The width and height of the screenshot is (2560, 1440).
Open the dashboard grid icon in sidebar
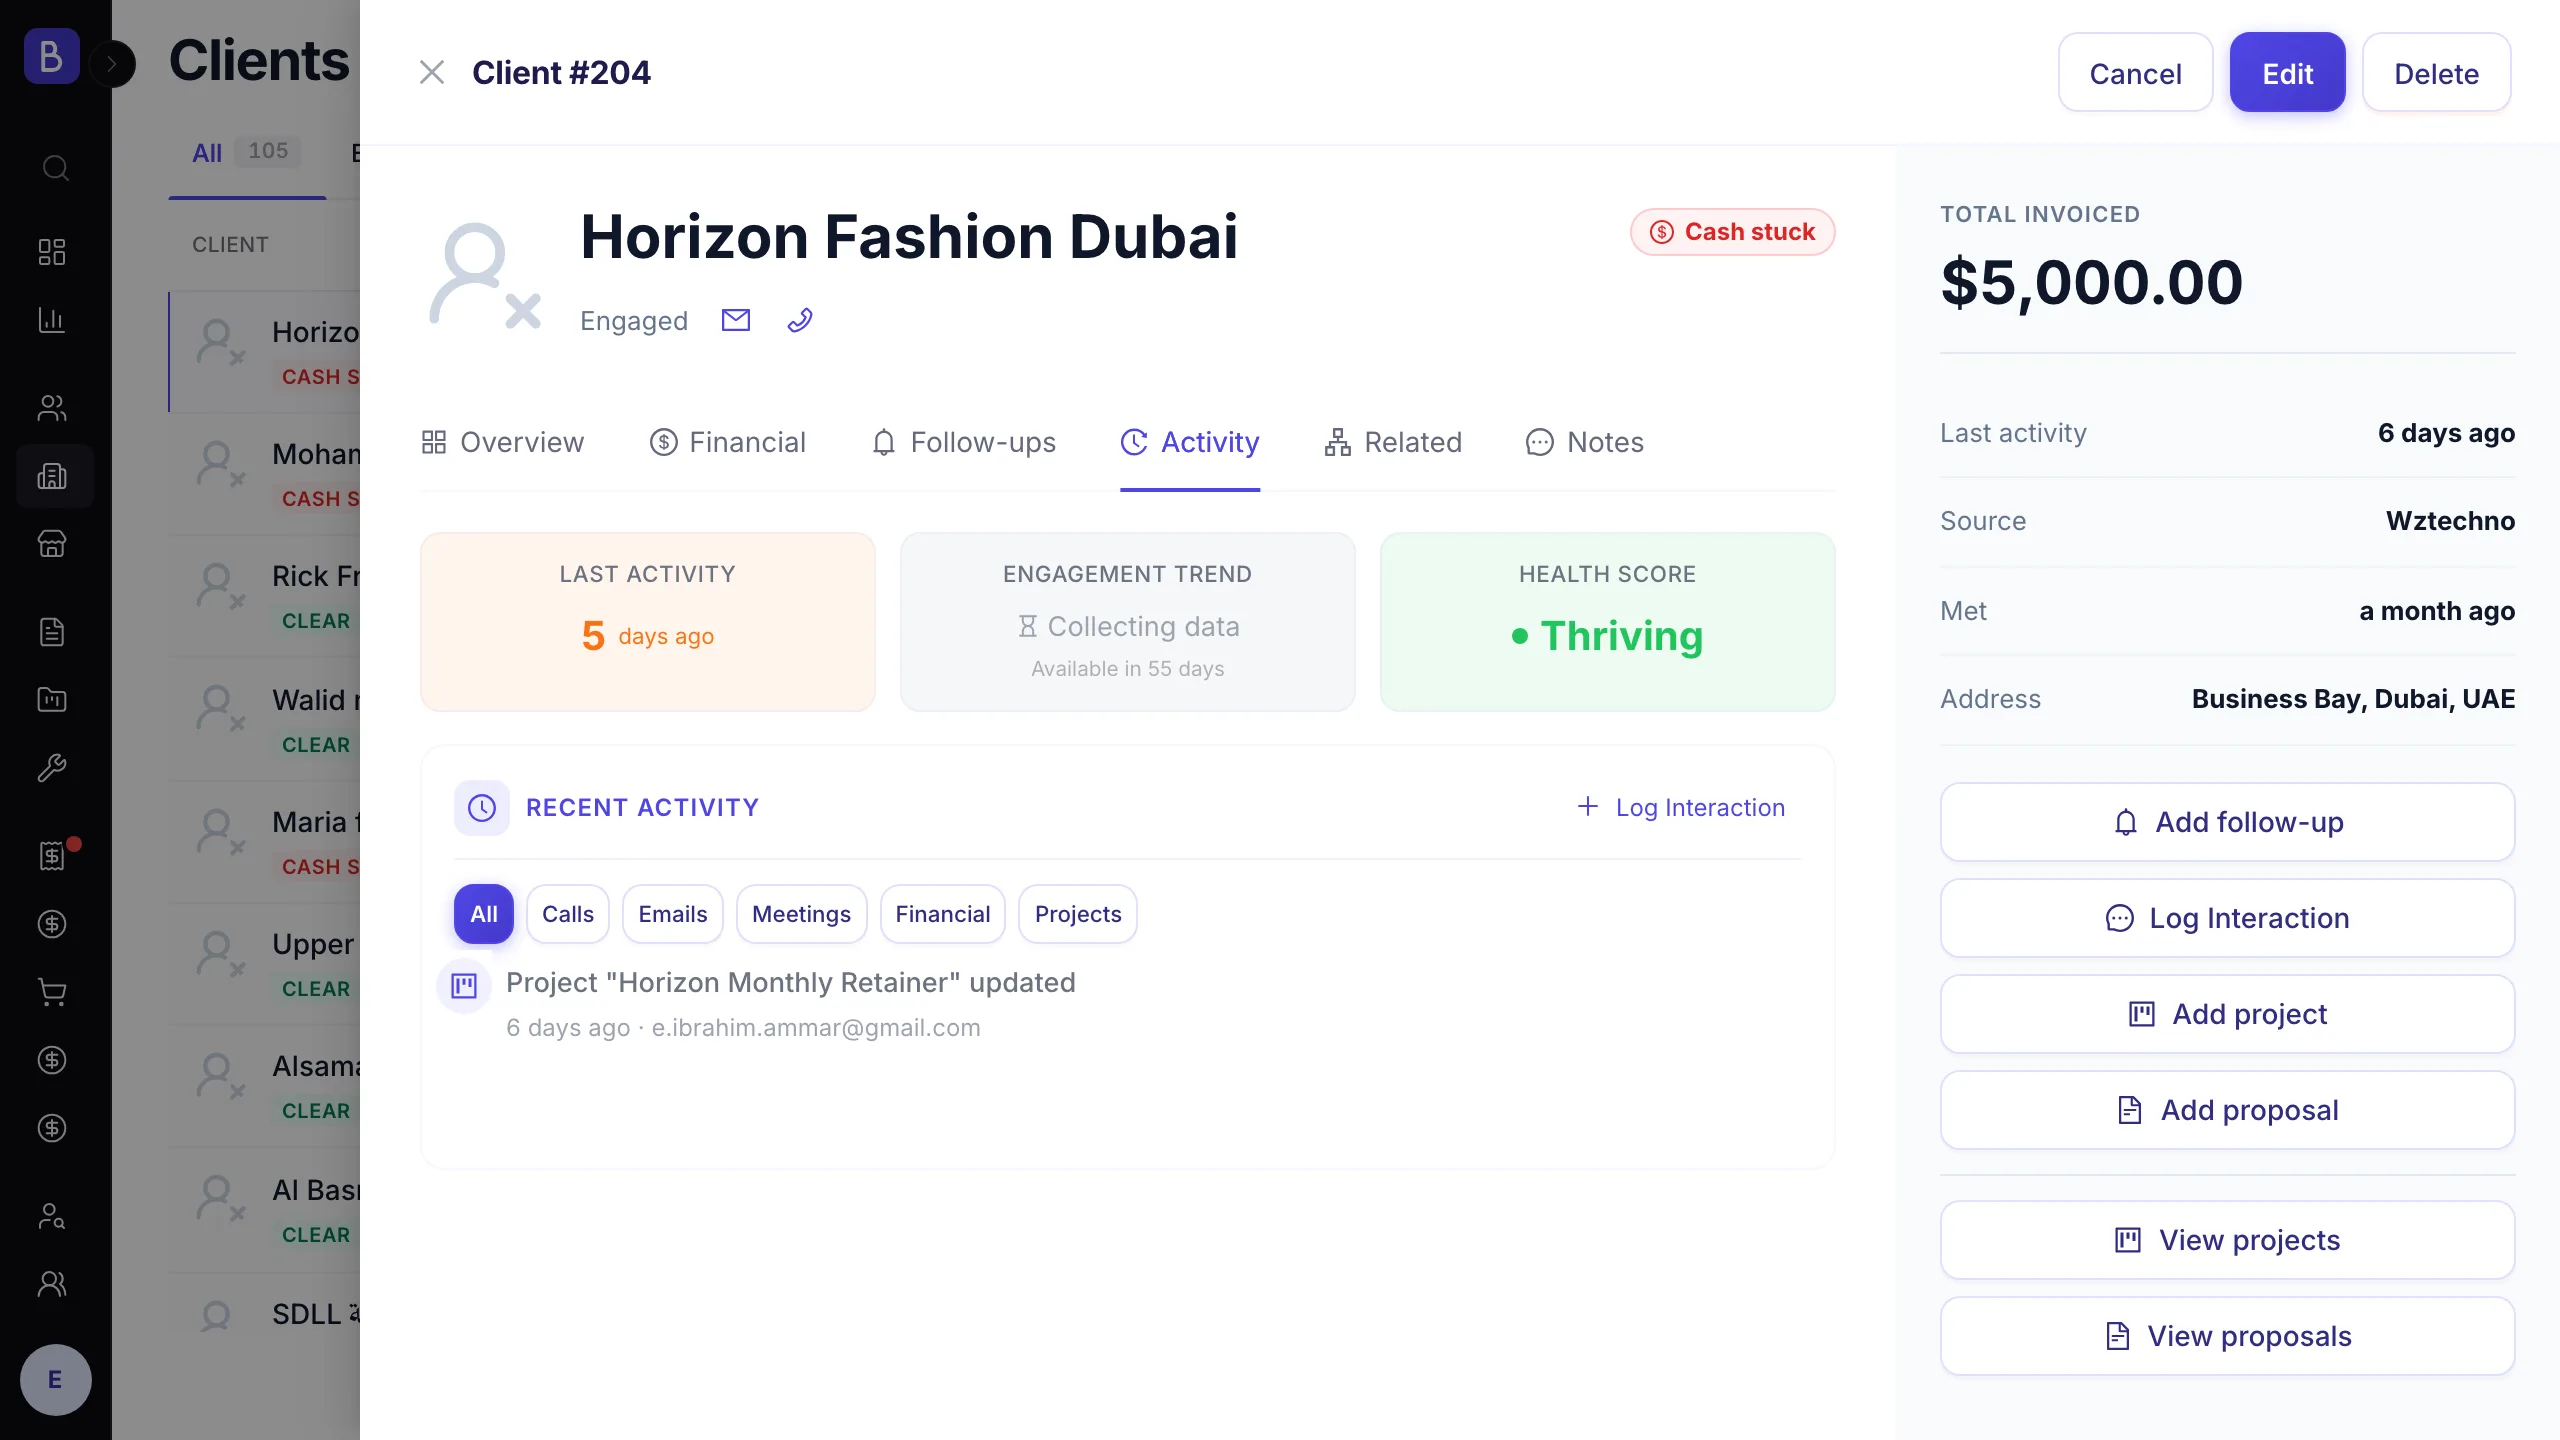coord(52,252)
